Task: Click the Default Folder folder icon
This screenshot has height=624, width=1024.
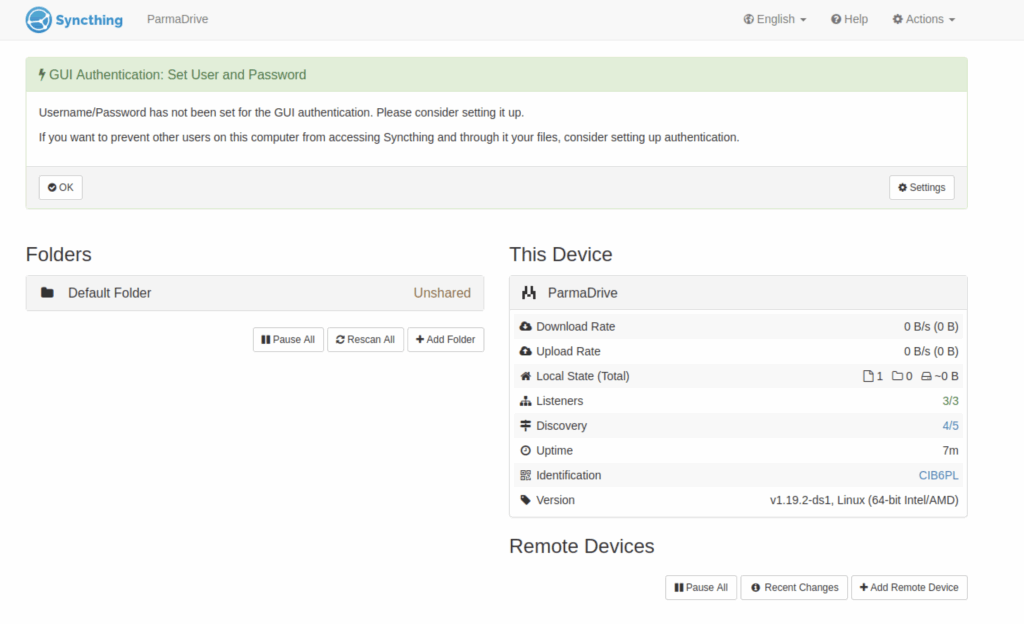Action: click(x=47, y=292)
